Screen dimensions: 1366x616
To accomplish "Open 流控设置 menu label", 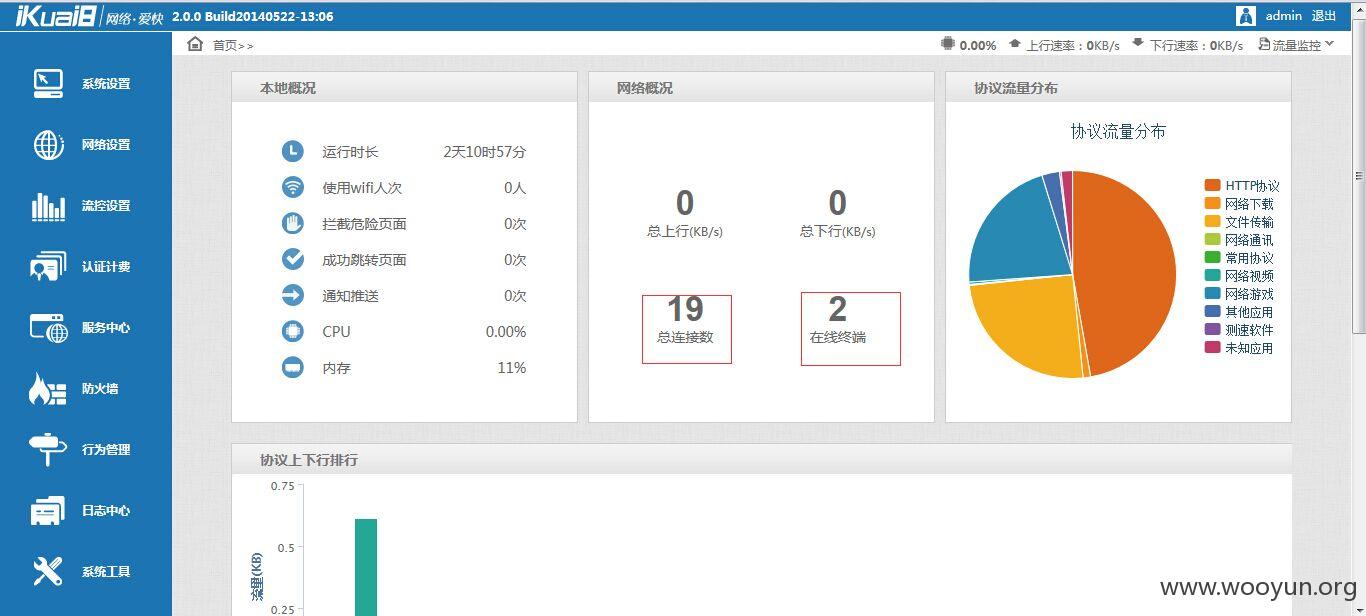I will tap(106, 206).
